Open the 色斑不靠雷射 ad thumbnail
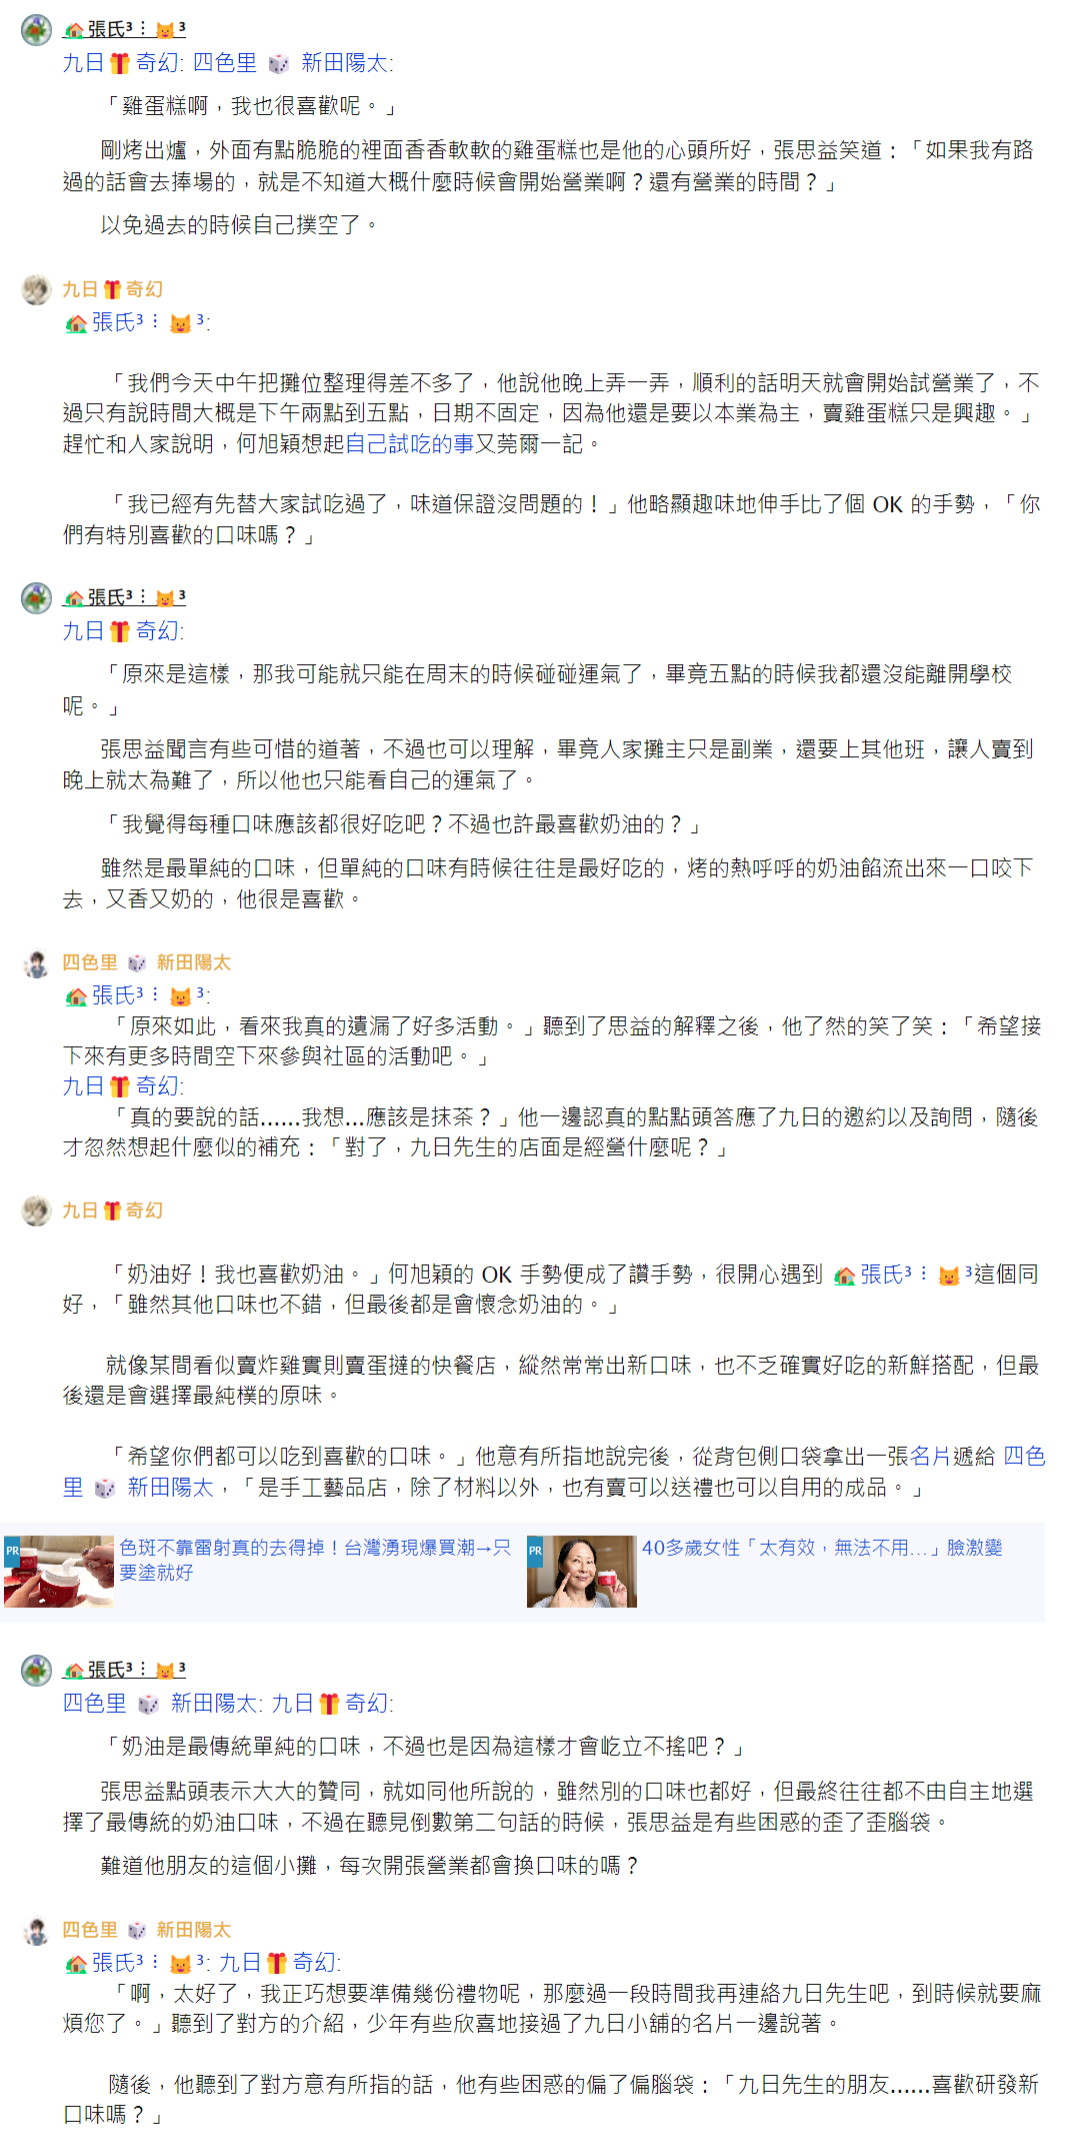Image resolution: width=1076 pixels, height=2136 pixels. [x=58, y=1571]
